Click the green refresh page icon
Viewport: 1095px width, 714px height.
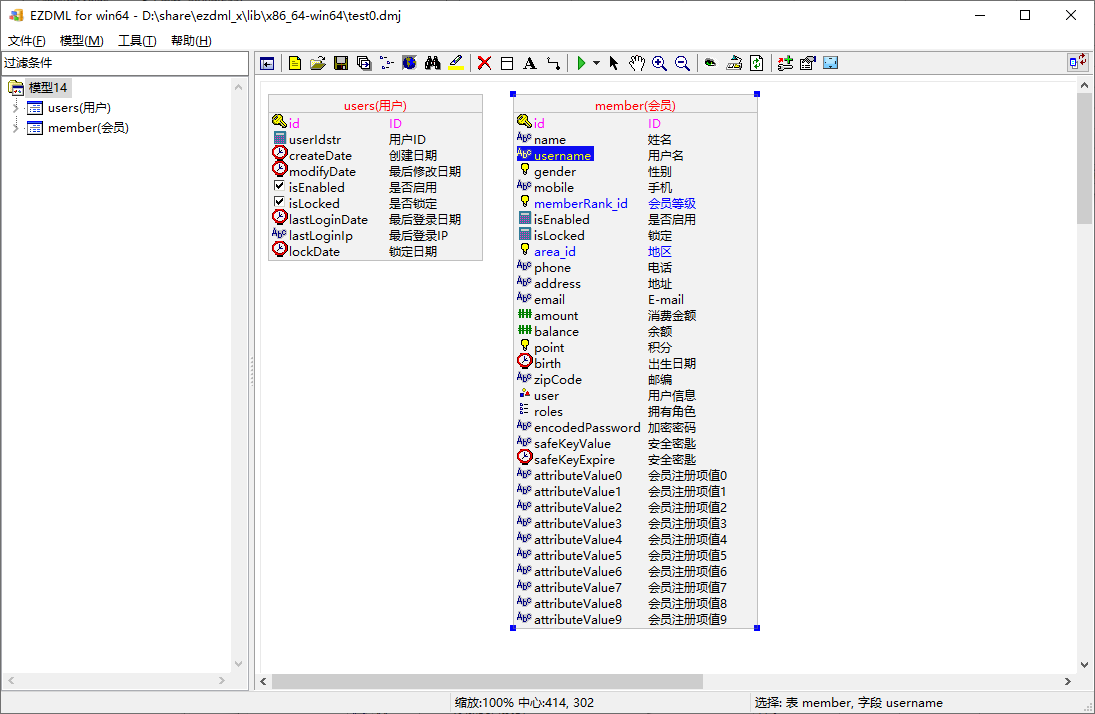tap(757, 64)
